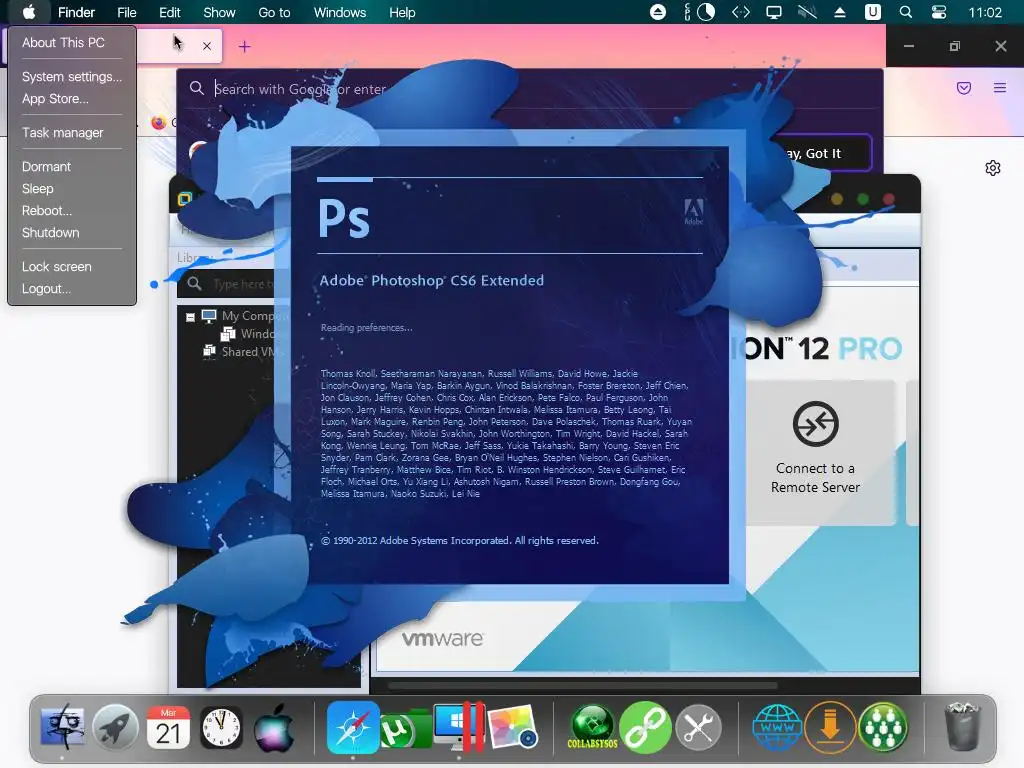The height and width of the screenshot is (768, 1024).
Task: Open the control center toggle icon in menu bar
Action: pos(939,12)
